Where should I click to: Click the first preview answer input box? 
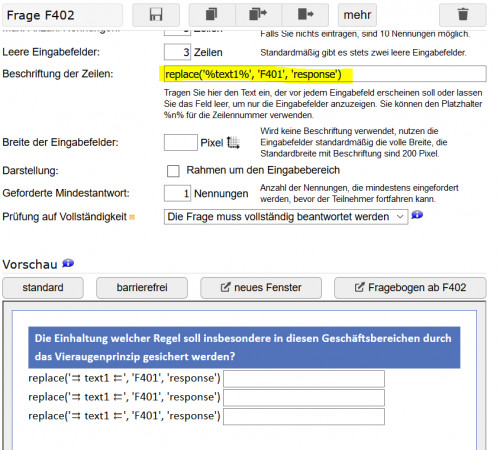point(304,379)
